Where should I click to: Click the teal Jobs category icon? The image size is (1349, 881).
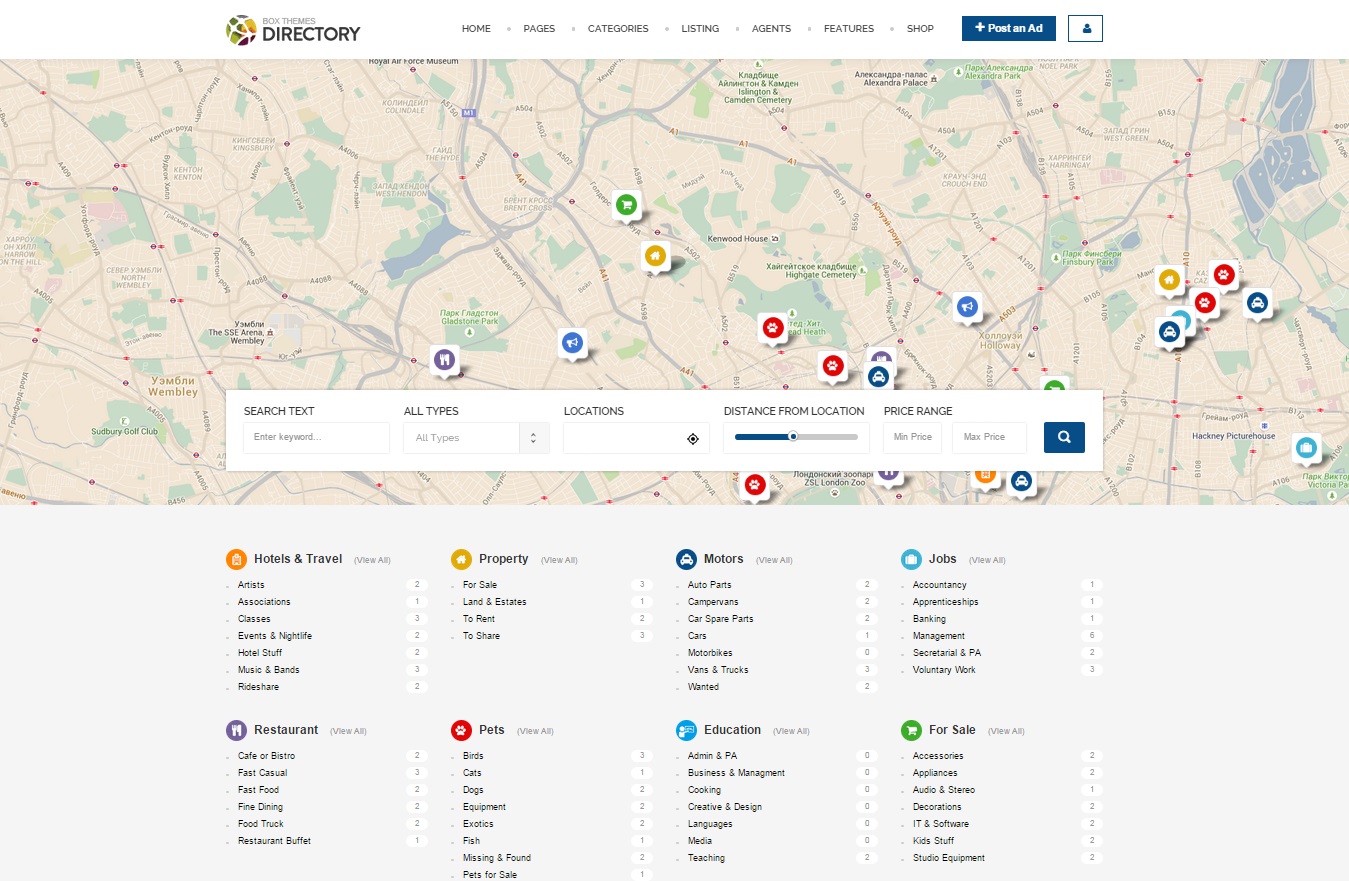coord(911,559)
